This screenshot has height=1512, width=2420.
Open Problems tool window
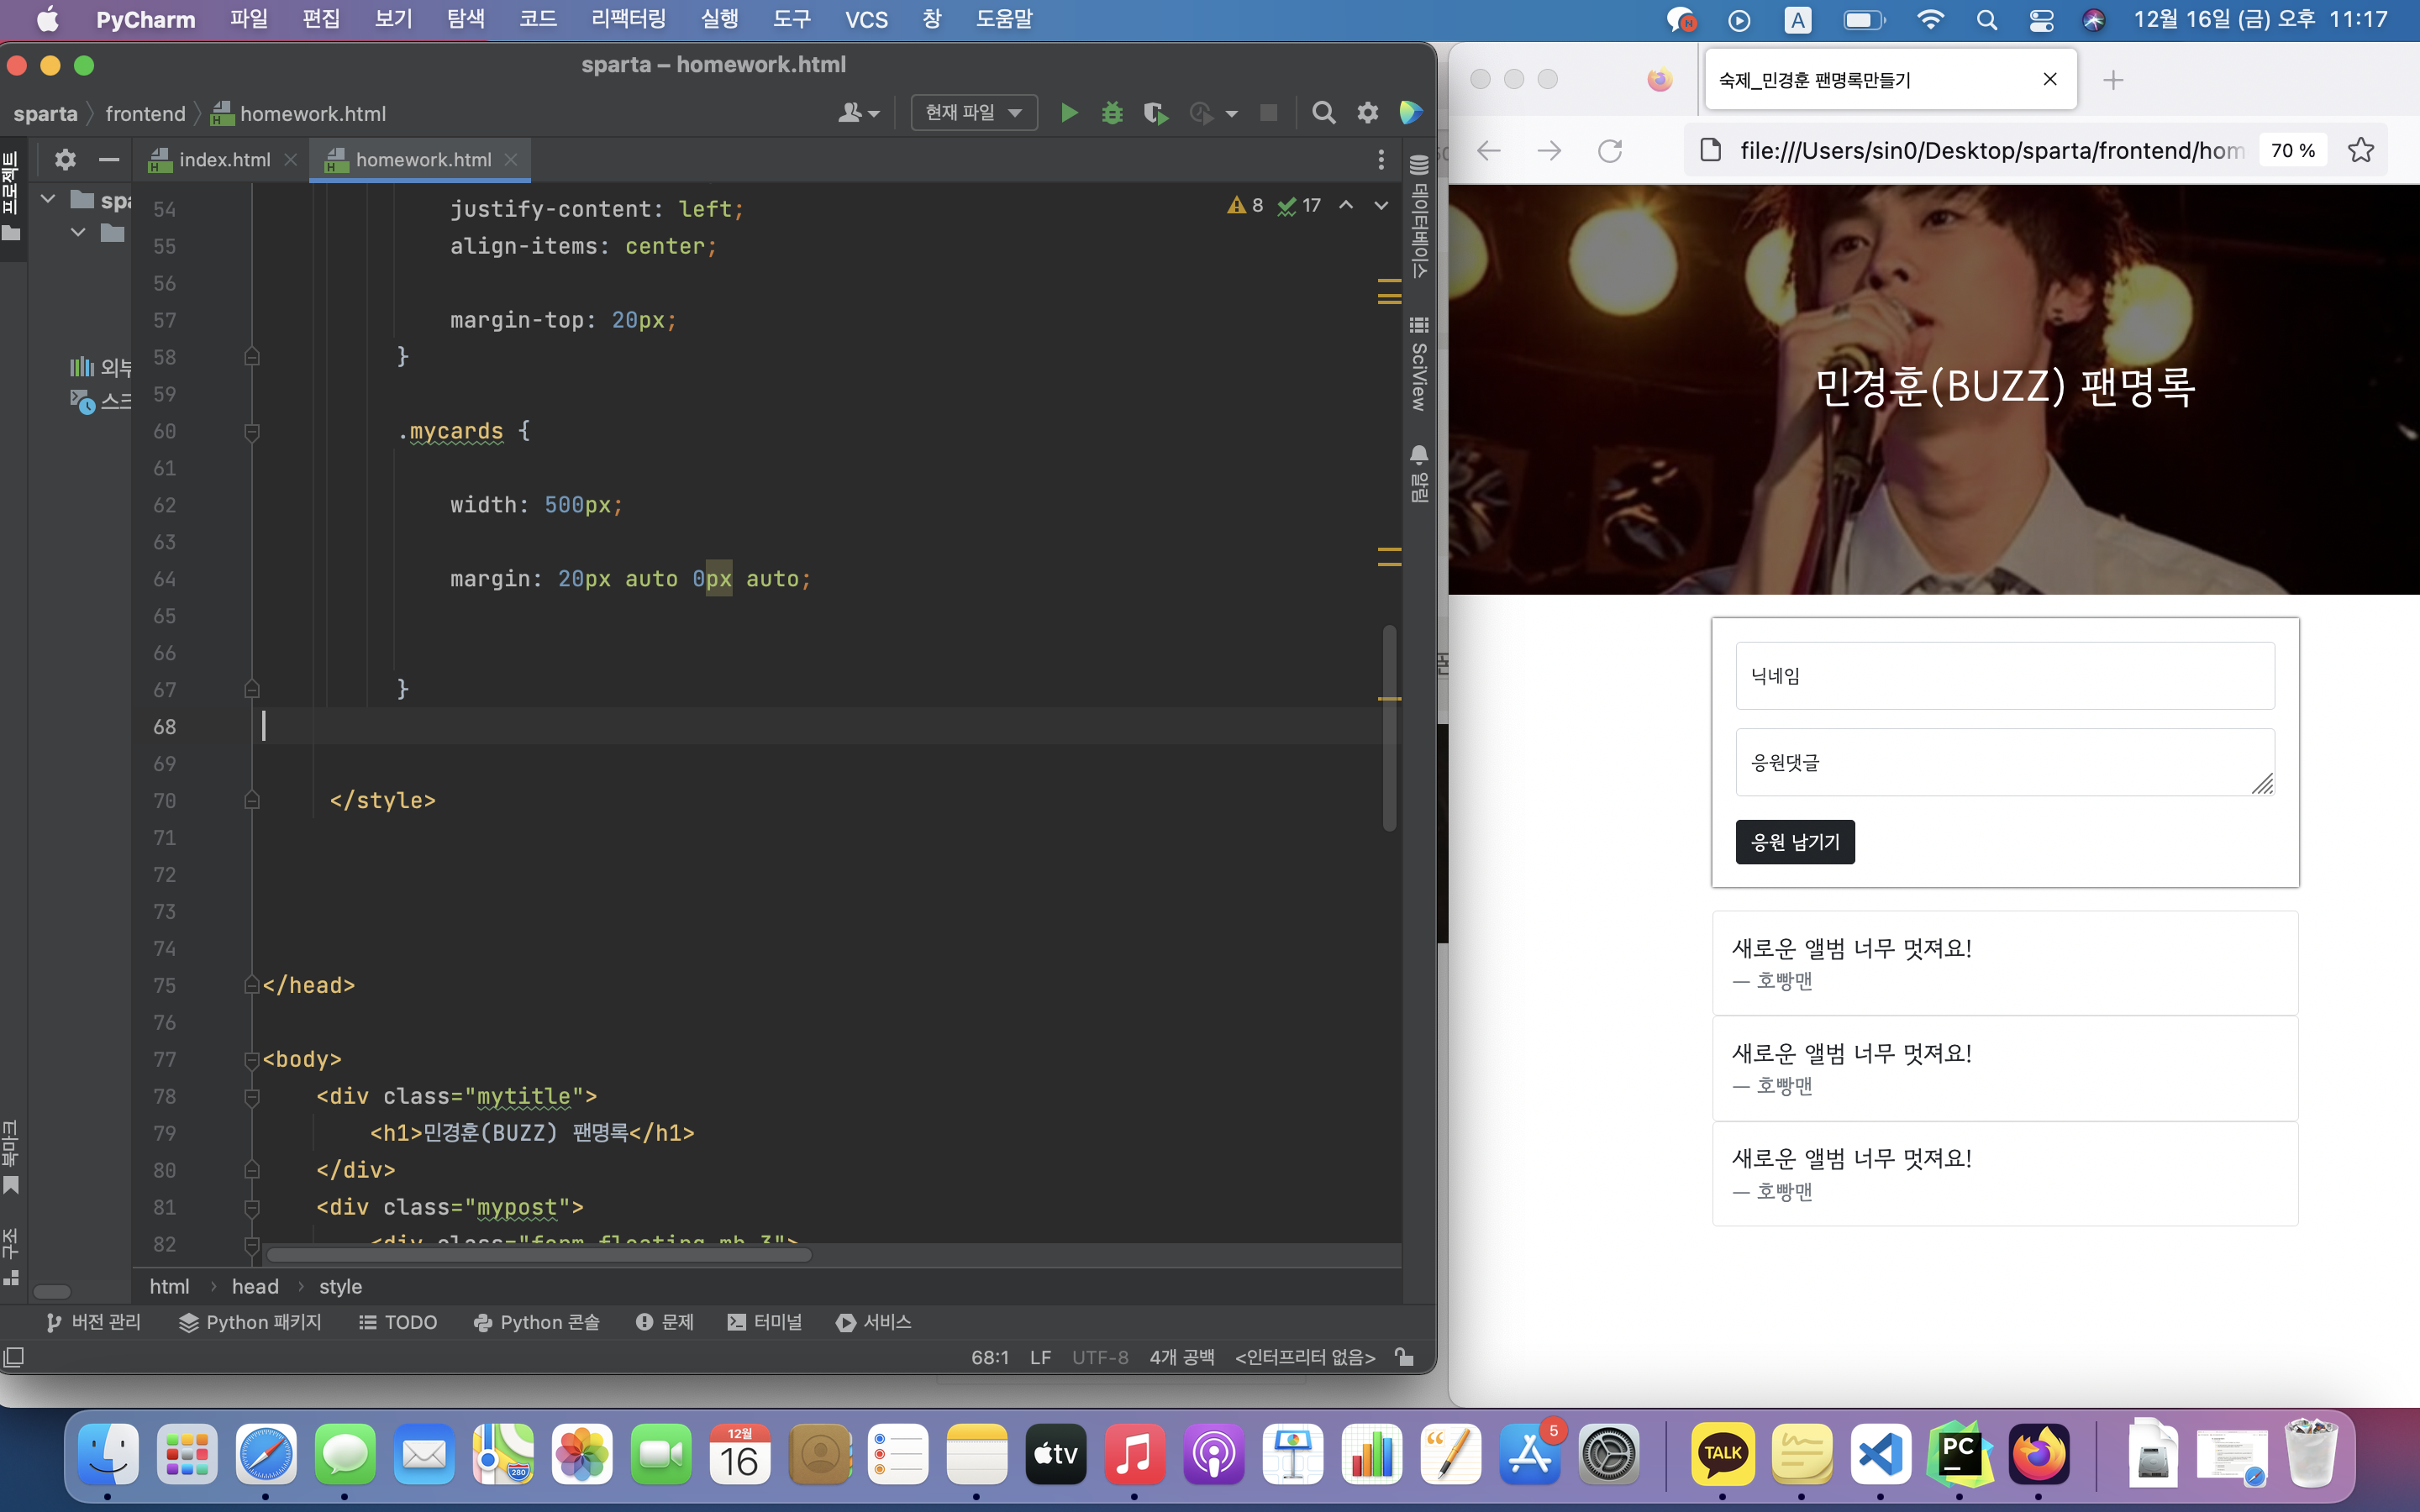[x=665, y=1322]
